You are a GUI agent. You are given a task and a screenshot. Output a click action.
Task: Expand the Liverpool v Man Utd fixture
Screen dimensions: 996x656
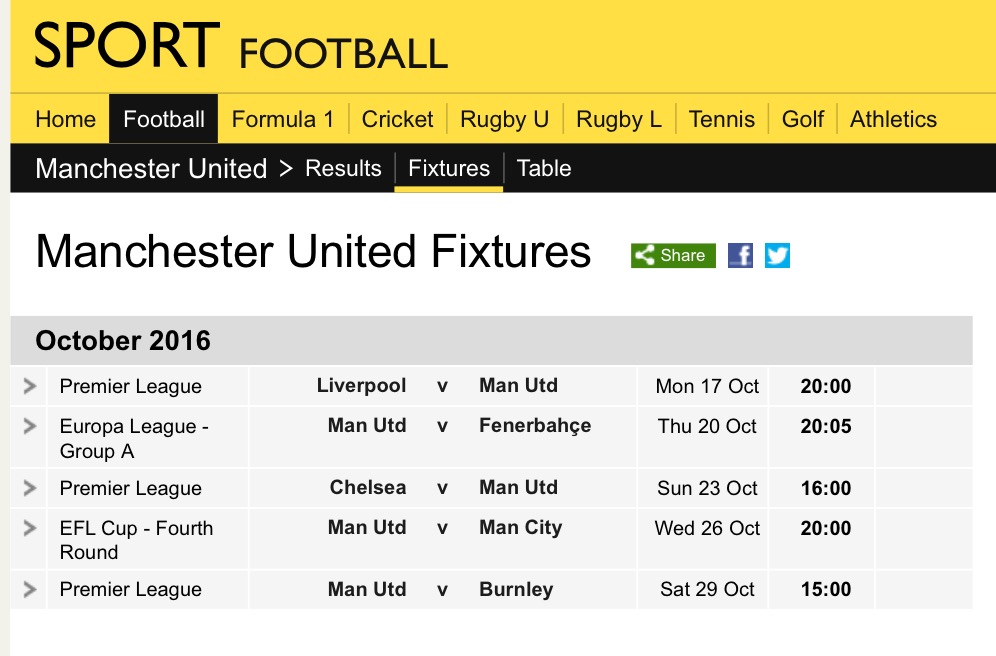(x=29, y=387)
